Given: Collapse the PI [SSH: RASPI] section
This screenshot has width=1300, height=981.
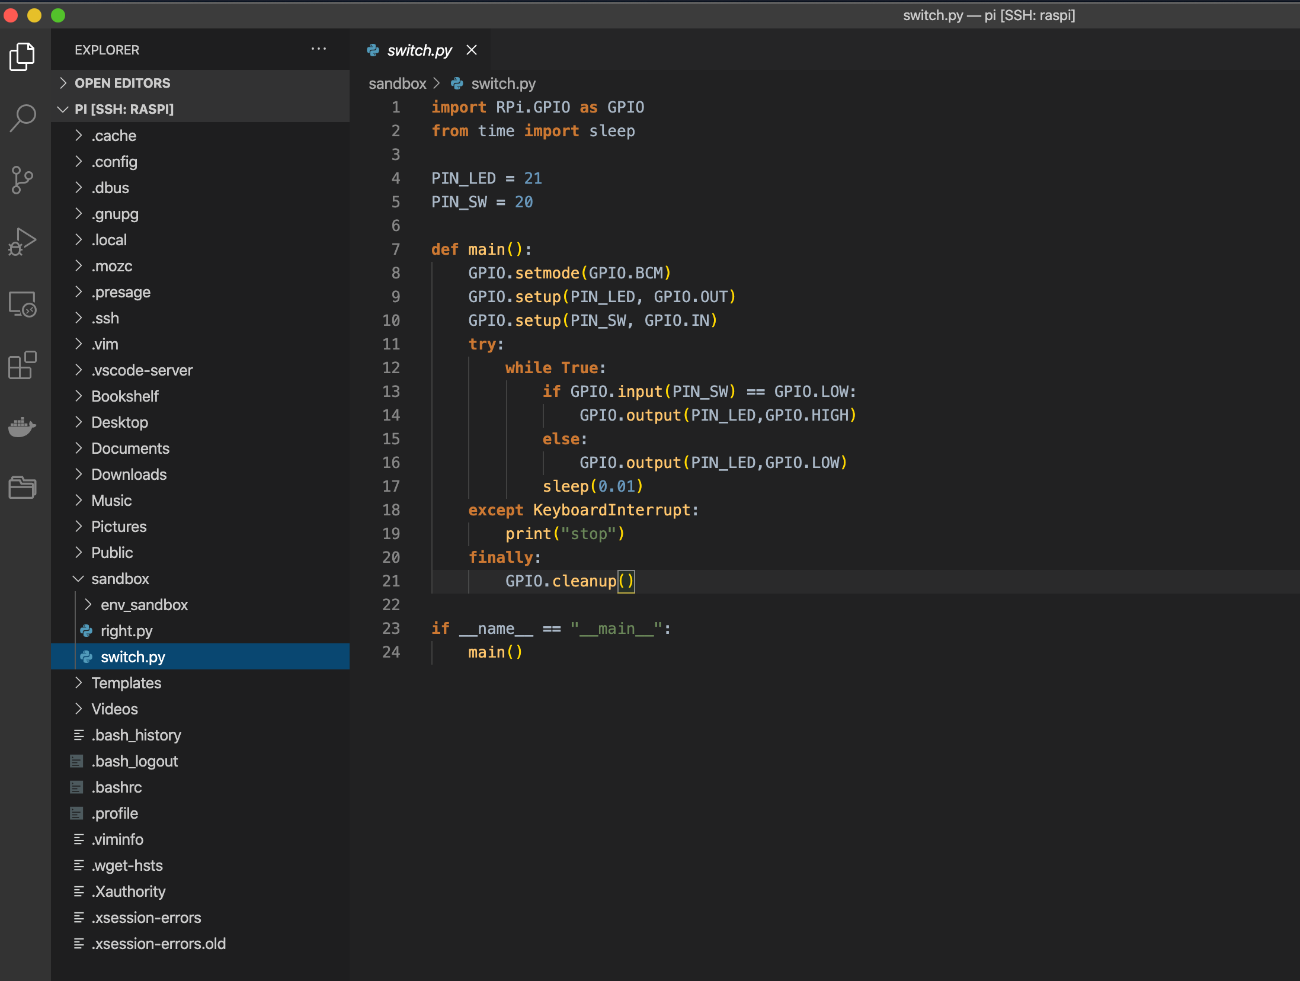Looking at the screenshot, I should tap(124, 109).
